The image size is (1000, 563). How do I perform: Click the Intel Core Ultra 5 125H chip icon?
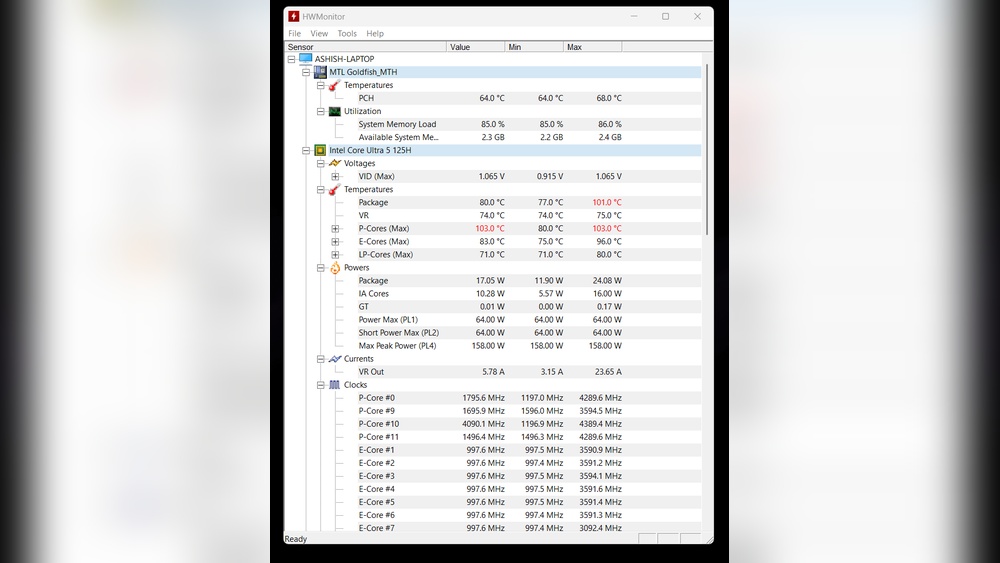320,150
